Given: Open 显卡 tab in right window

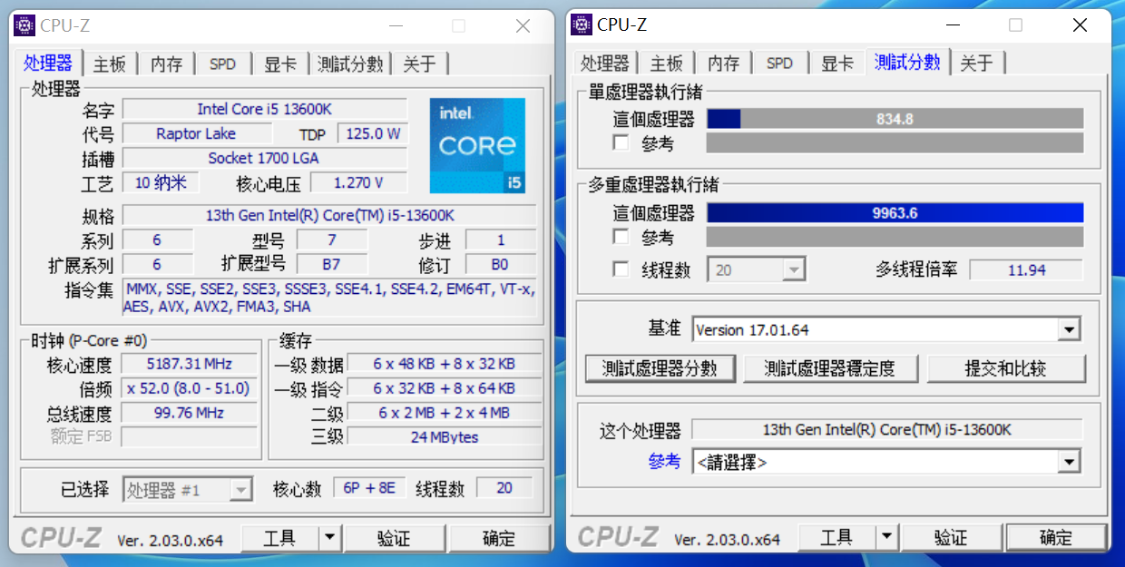Looking at the screenshot, I should 837,64.
